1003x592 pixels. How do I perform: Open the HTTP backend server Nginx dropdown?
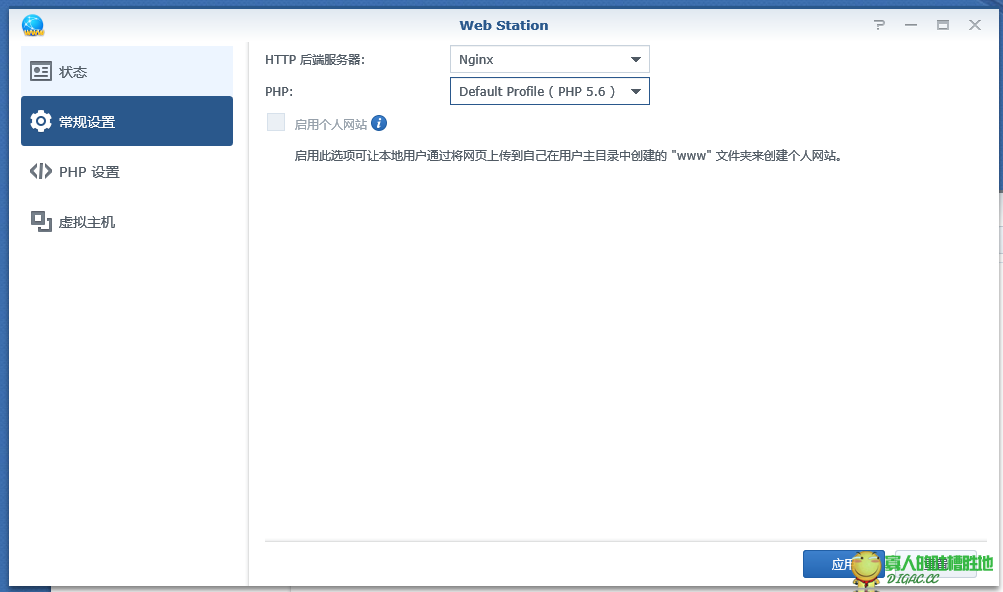tap(549, 59)
